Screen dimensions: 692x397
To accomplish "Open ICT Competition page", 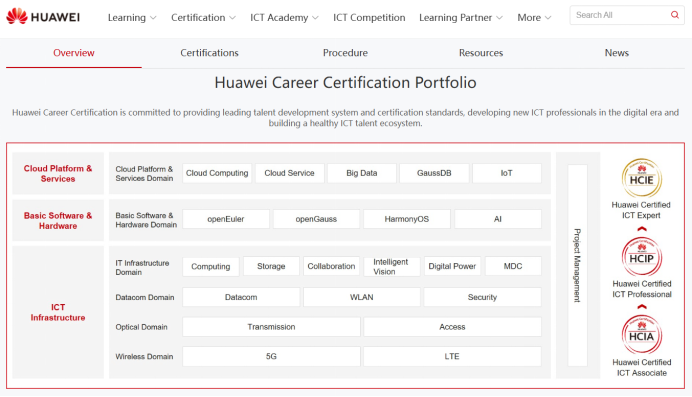I will [x=369, y=18].
